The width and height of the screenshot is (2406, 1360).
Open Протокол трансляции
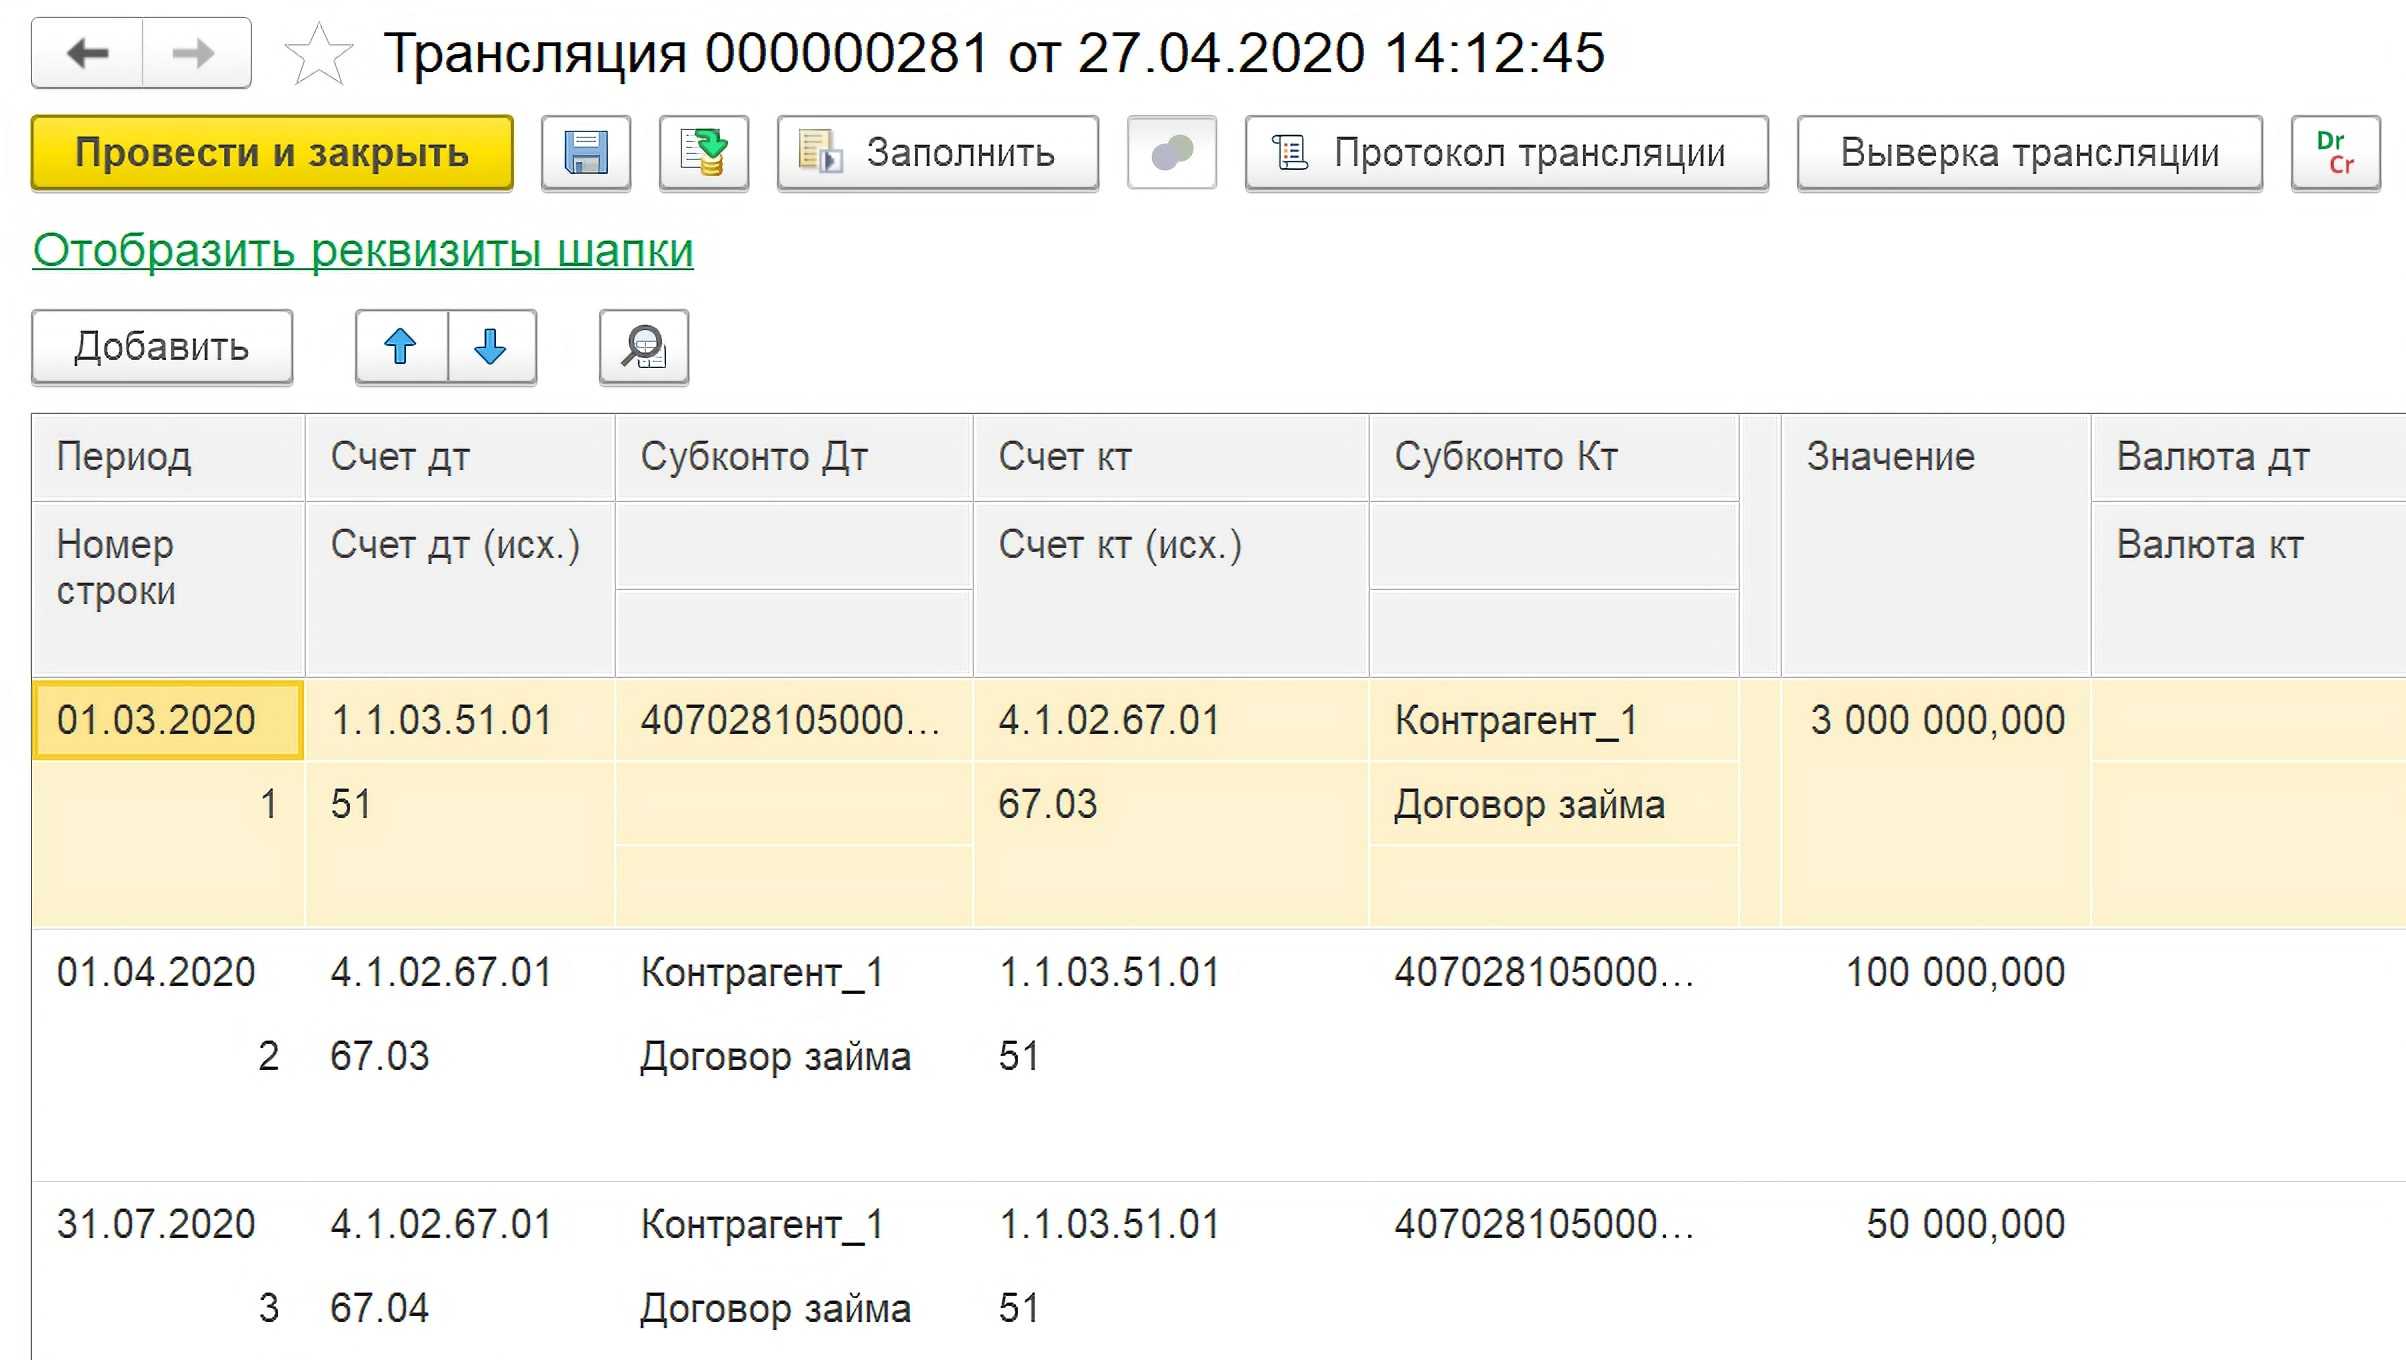pos(1507,153)
